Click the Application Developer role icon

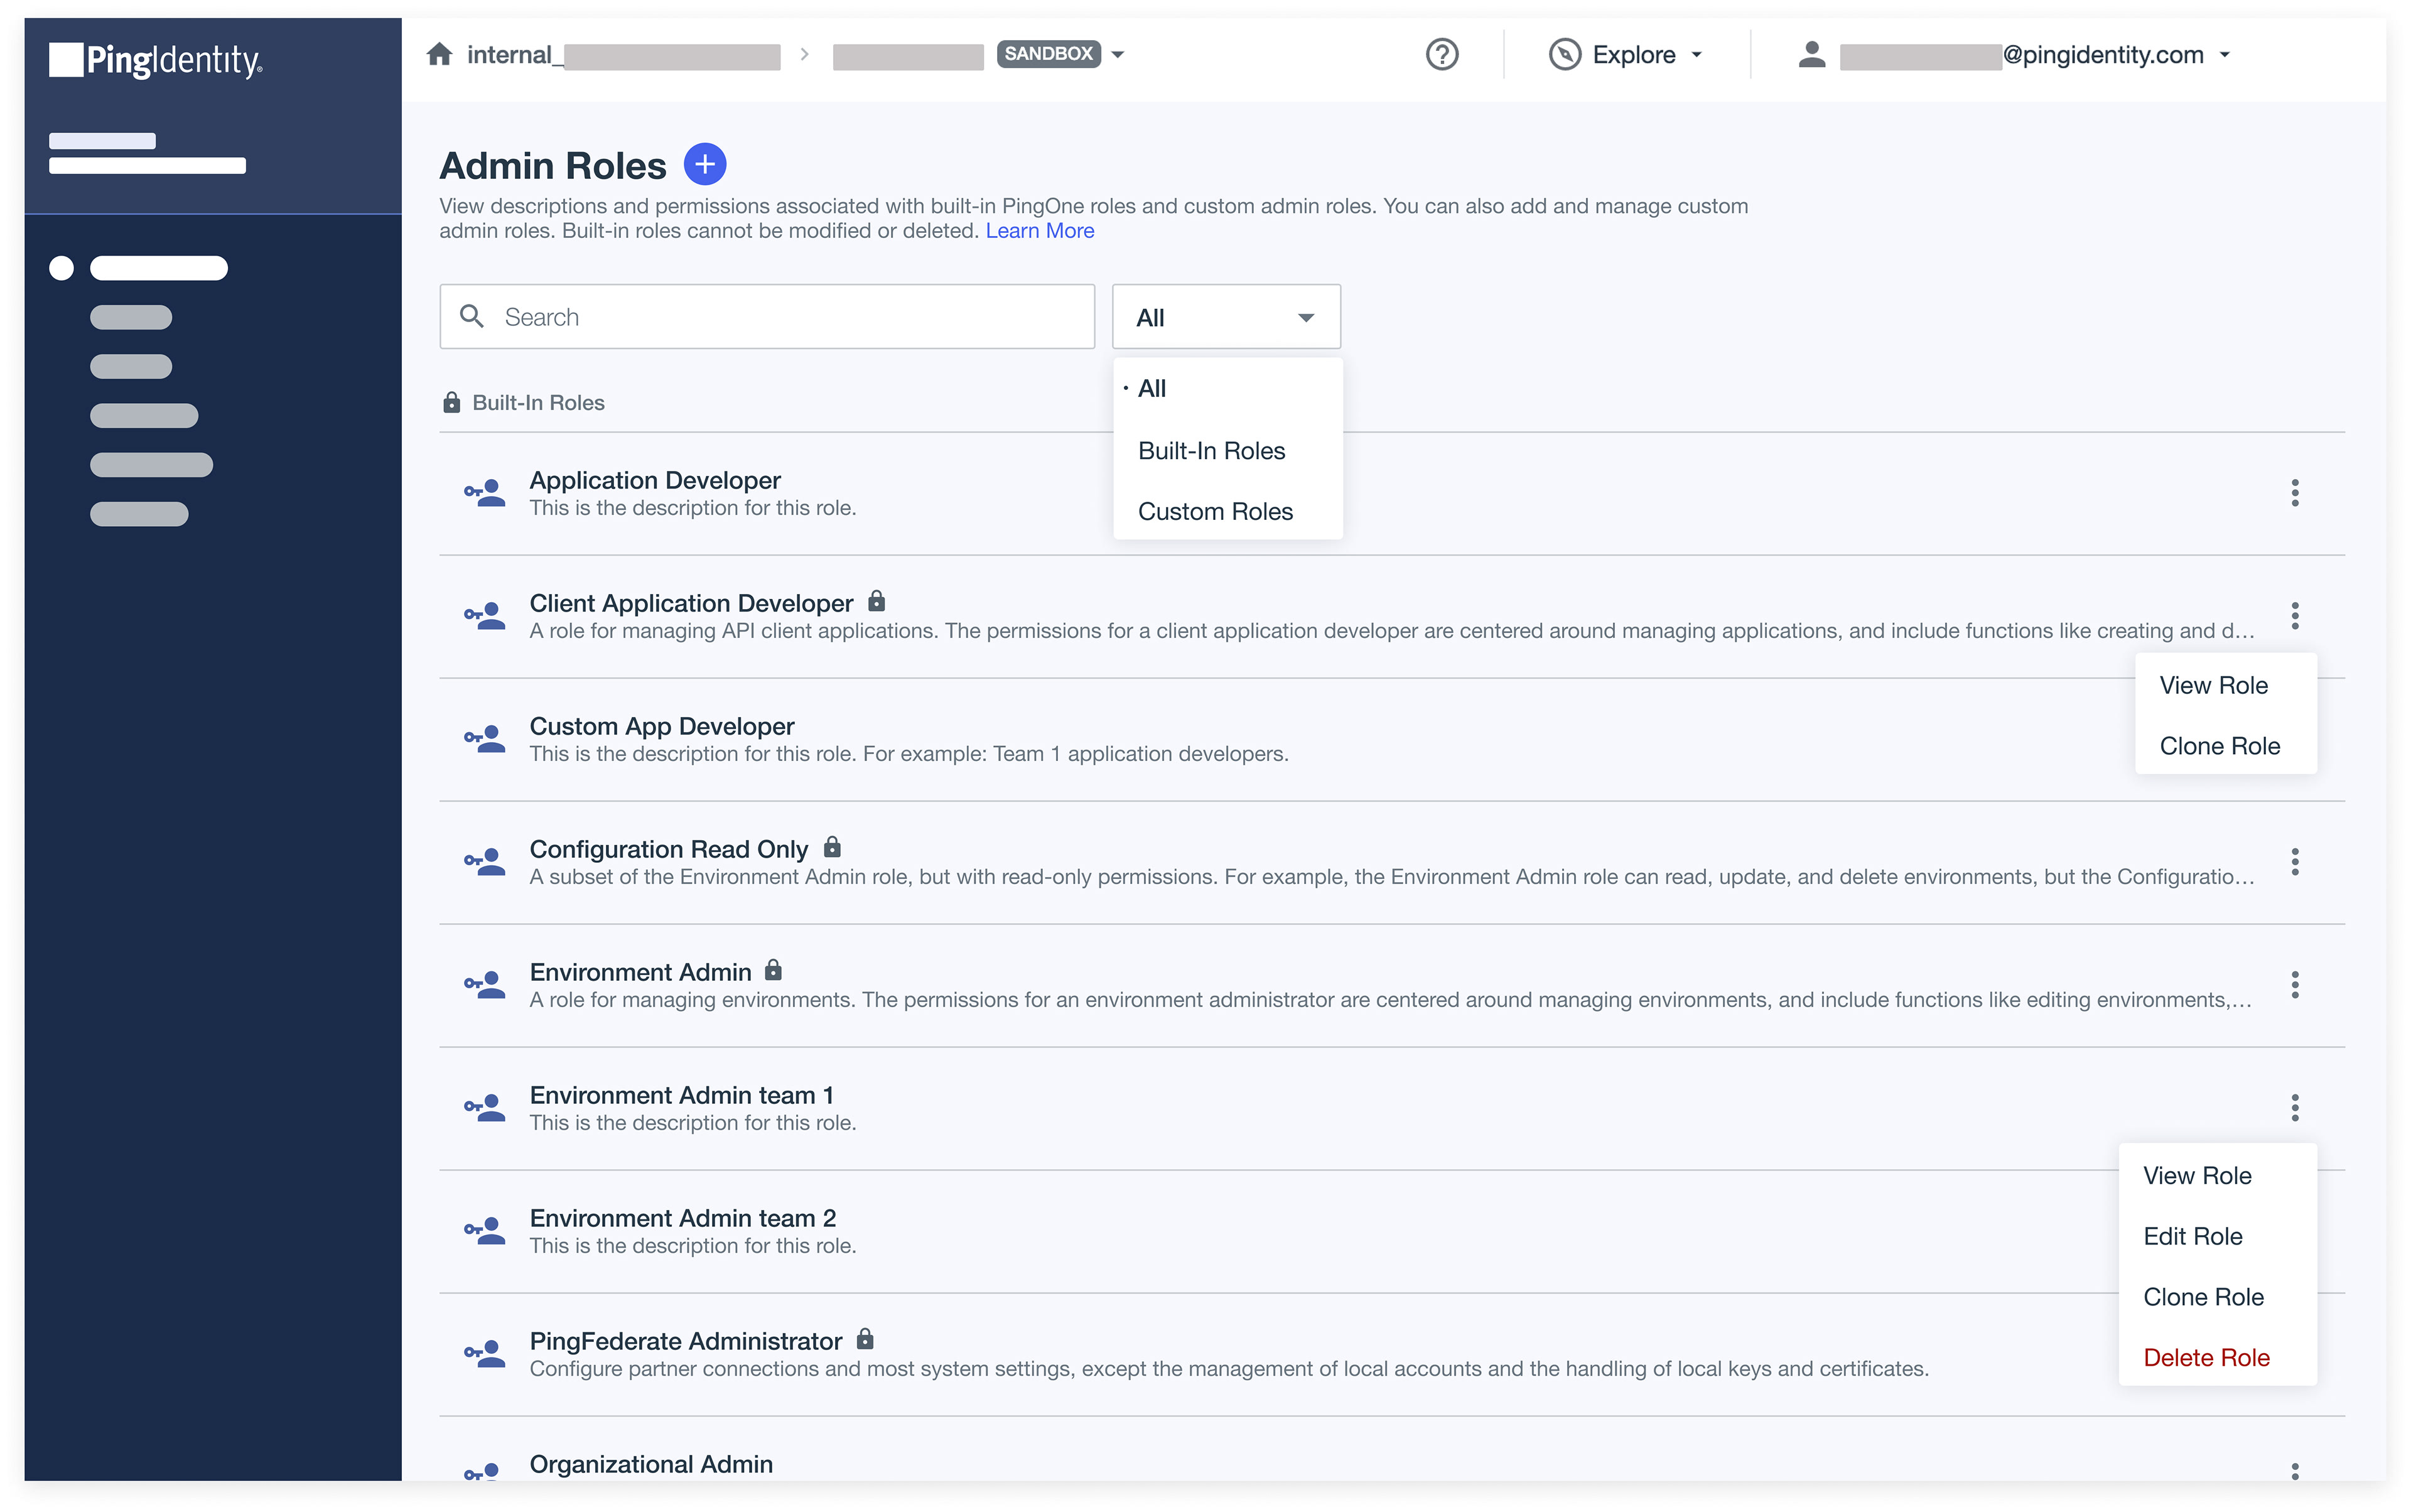[x=484, y=493]
